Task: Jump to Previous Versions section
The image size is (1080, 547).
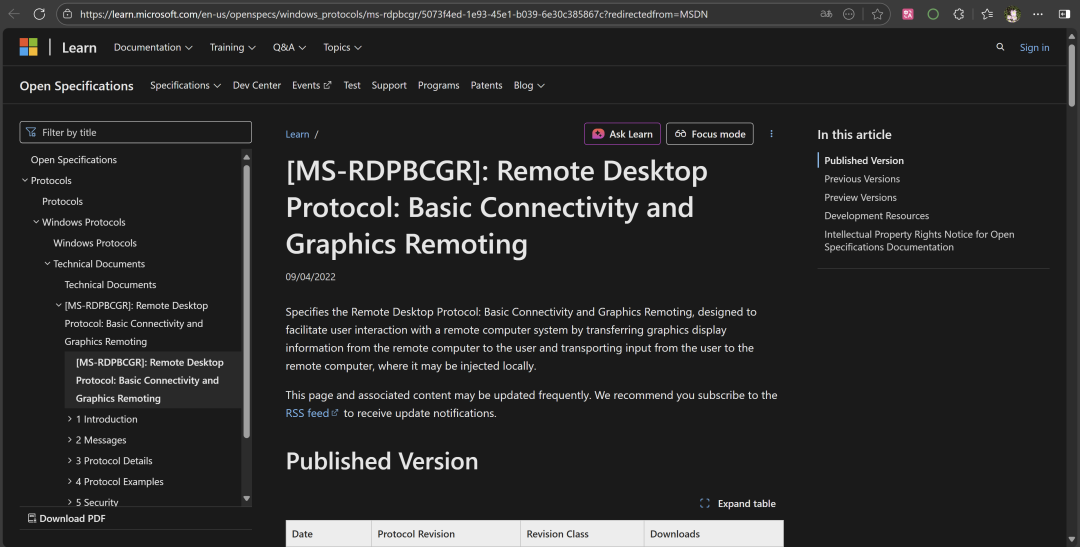Action: (x=862, y=178)
